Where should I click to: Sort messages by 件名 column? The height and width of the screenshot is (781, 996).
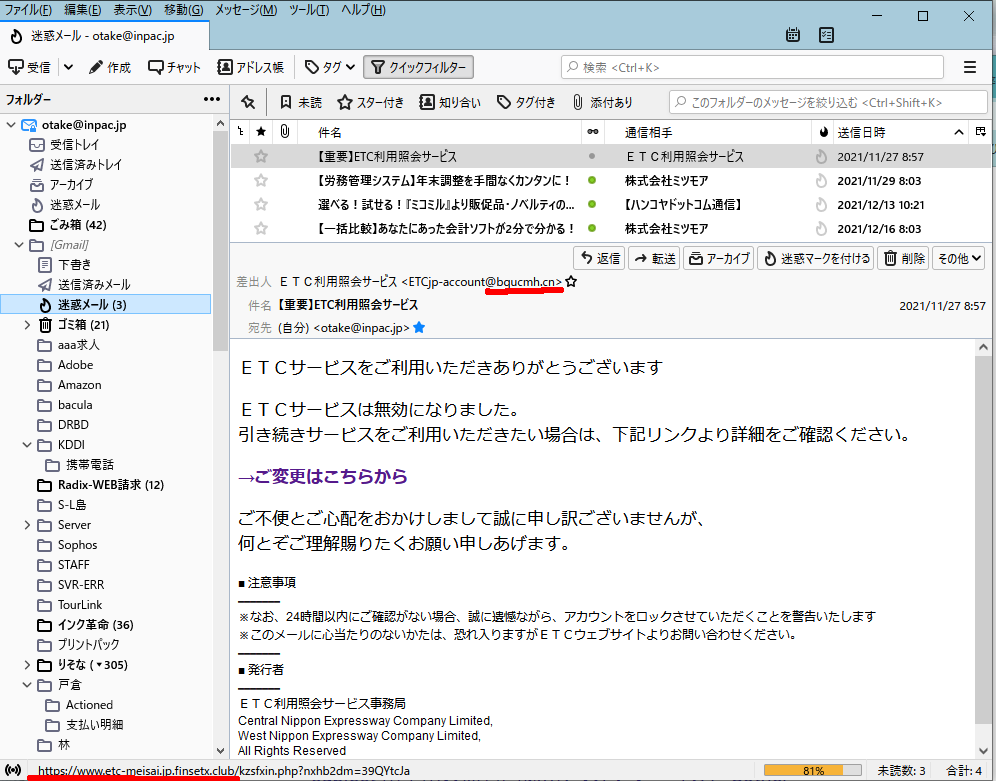point(438,132)
